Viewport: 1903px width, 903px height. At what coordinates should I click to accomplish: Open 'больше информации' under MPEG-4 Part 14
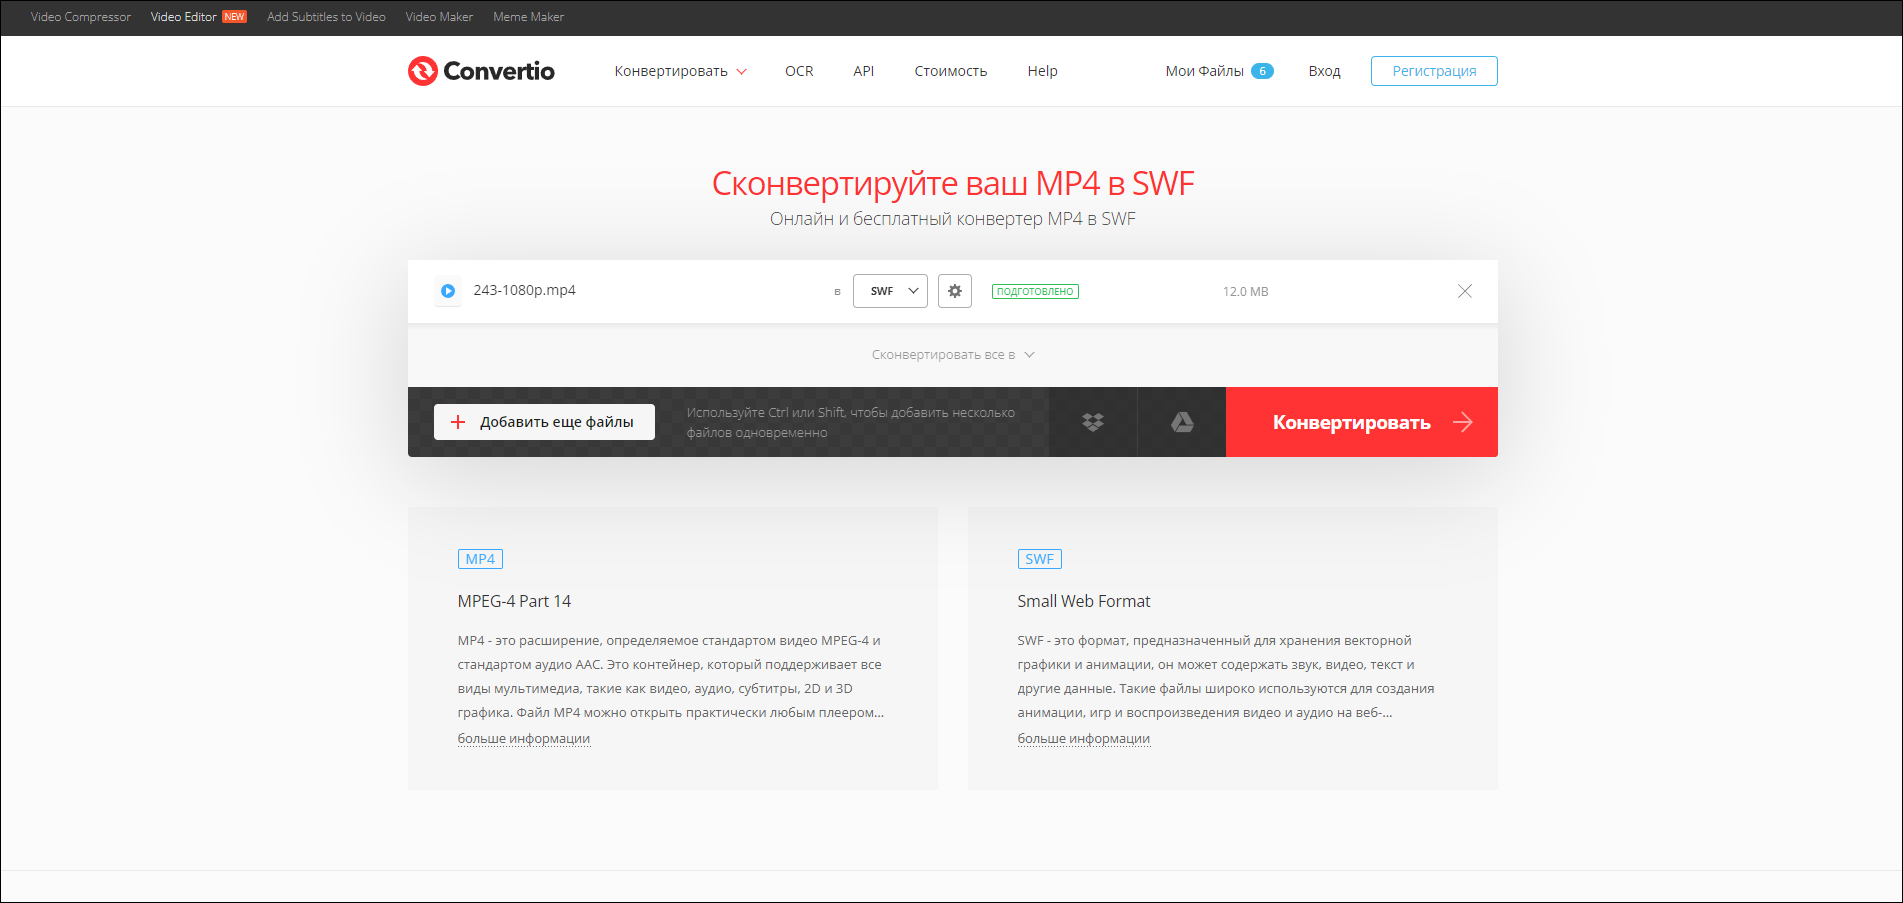pos(524,739)
